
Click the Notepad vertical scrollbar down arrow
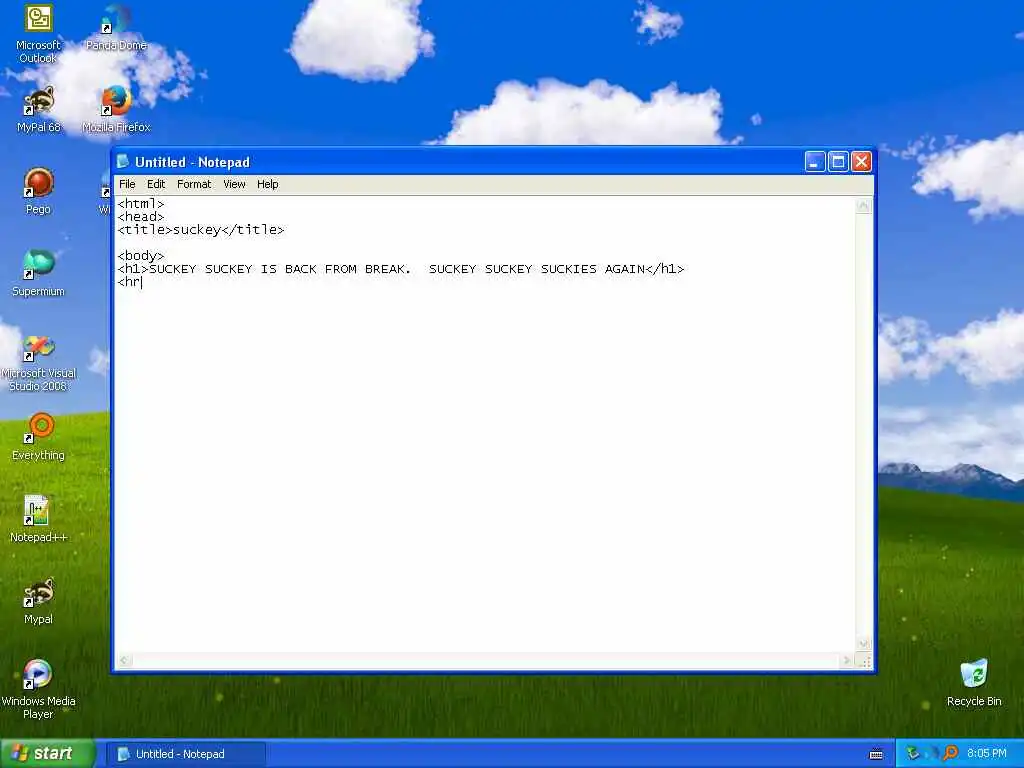pyautogui.click(x=863, y=644)
